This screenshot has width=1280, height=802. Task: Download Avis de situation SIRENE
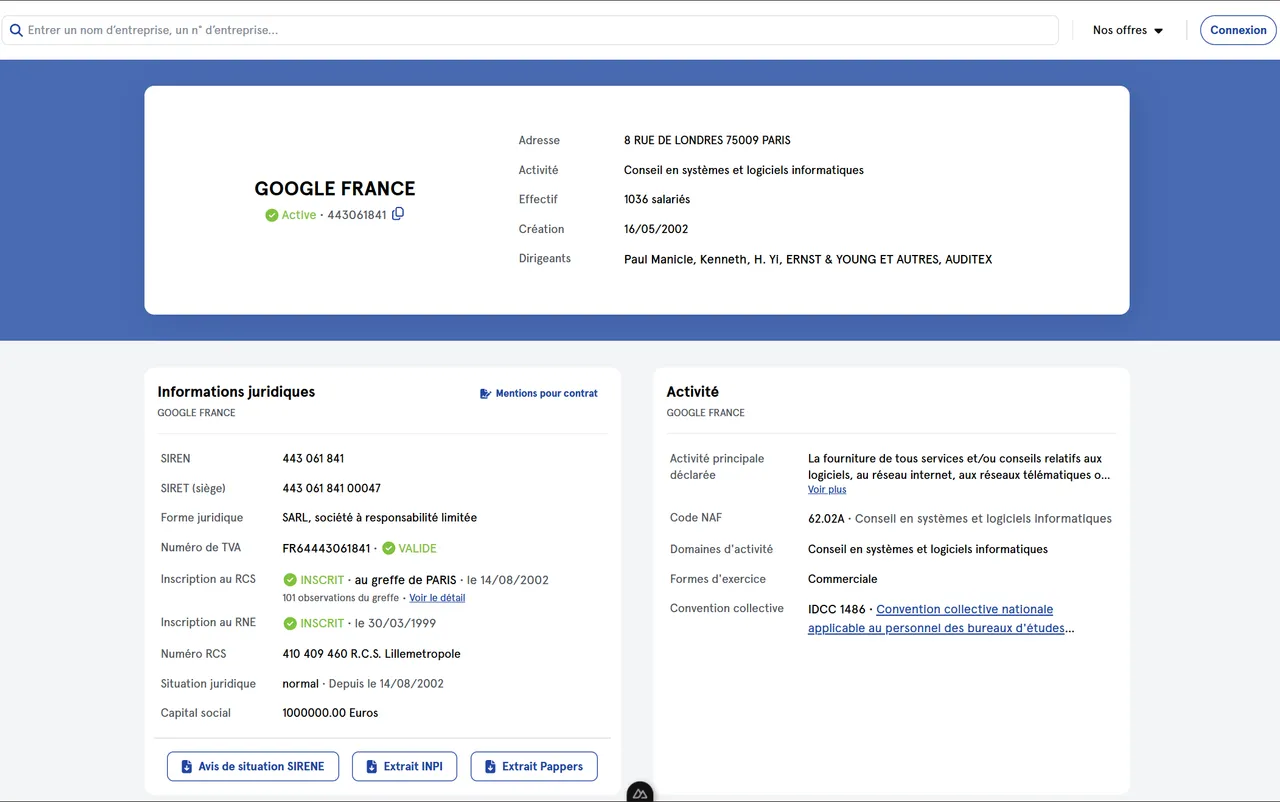(253, 766)
